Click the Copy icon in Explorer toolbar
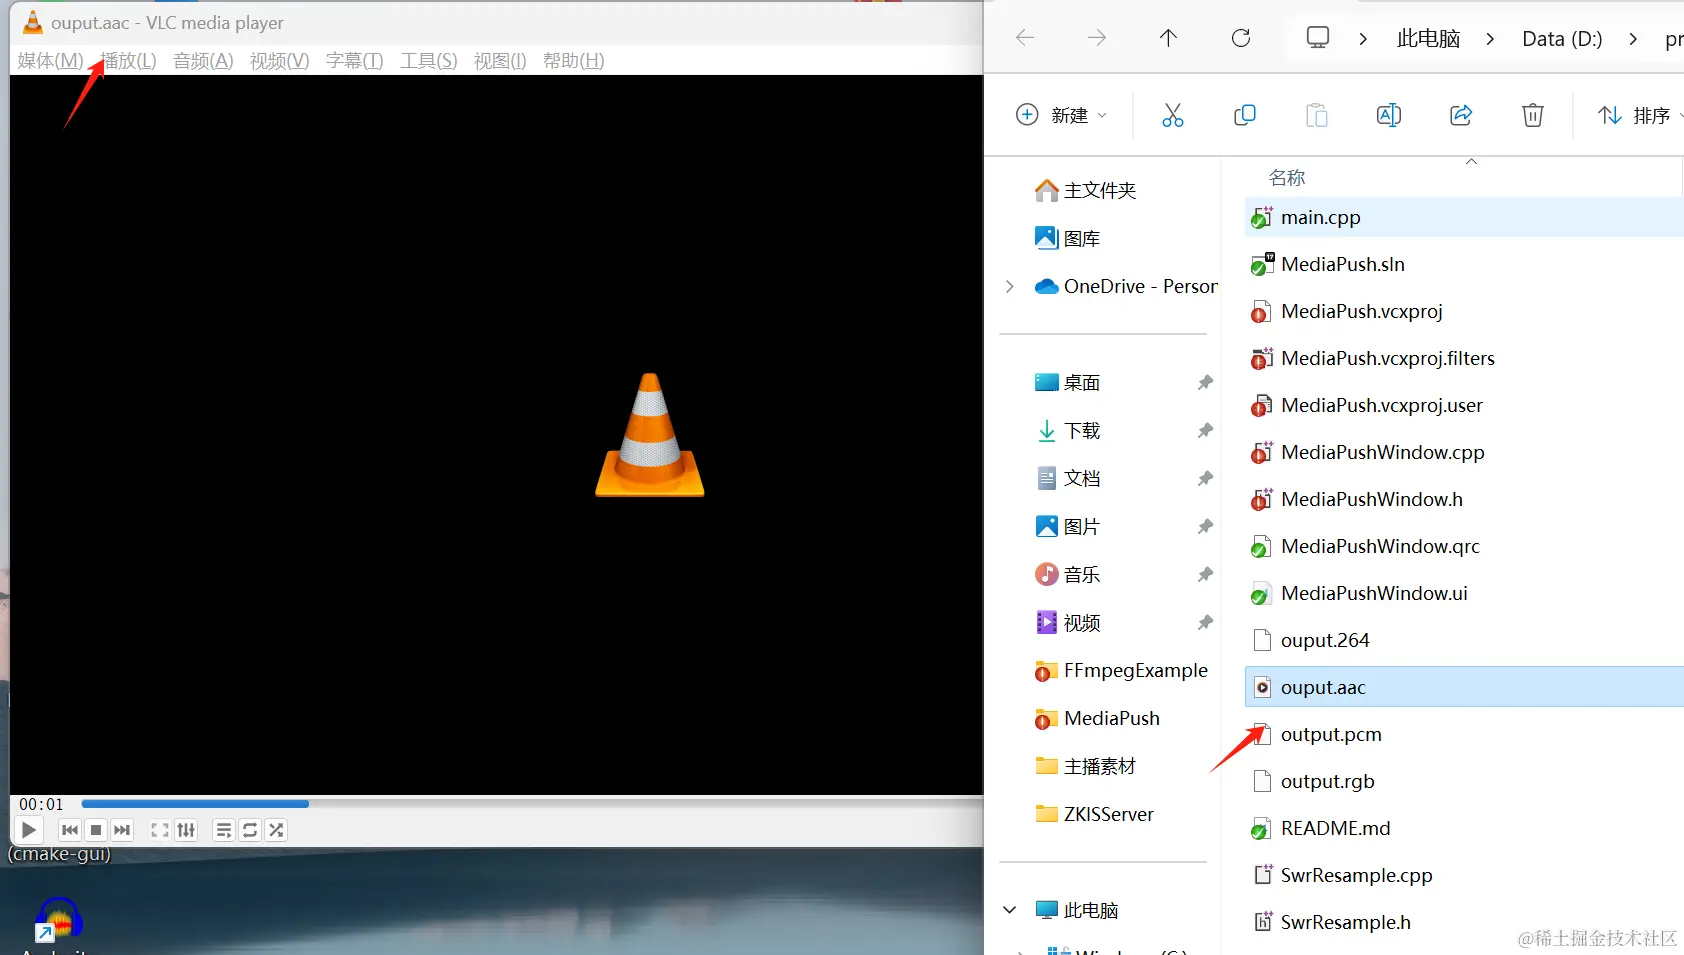The height and width of the screenshot is (955, 1684). click(1245, 115)
